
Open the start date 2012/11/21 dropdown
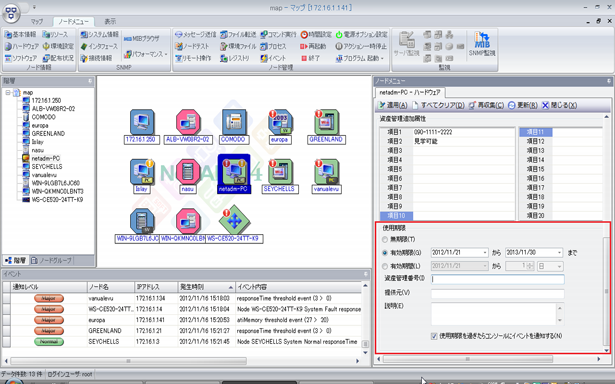click(x=485, y=253)
